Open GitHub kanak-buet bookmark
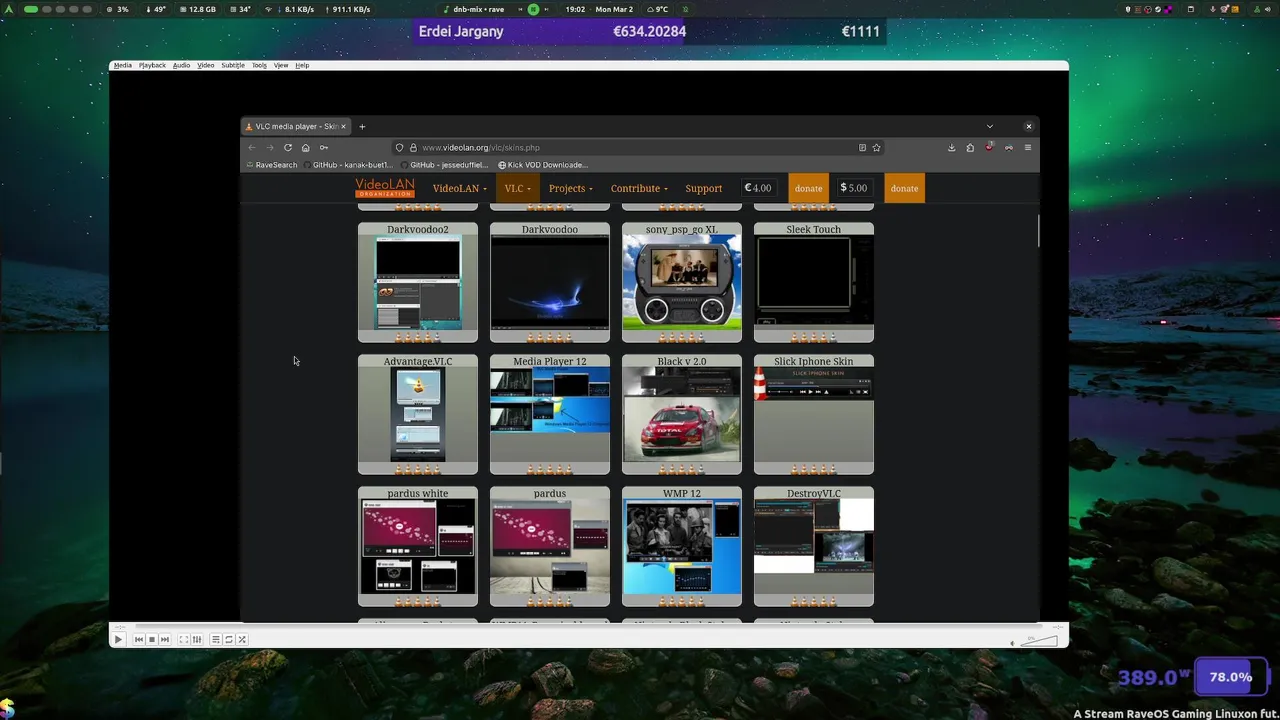 pyautogui.click(x=346, y=165)
